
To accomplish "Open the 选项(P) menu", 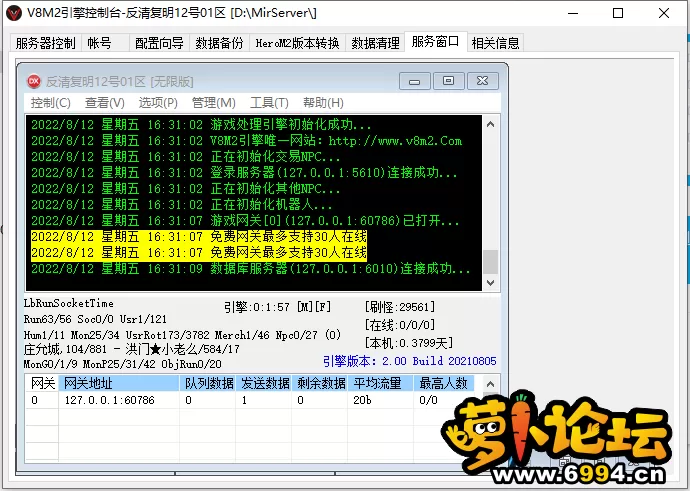I will tap(158, 103).
